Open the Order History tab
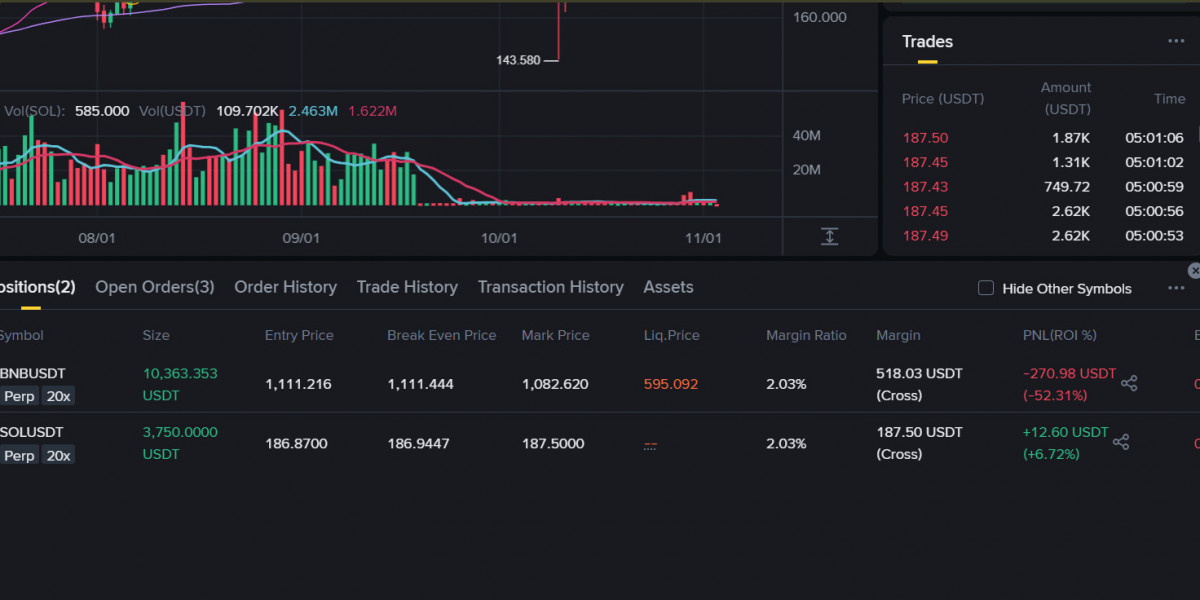 285,287
